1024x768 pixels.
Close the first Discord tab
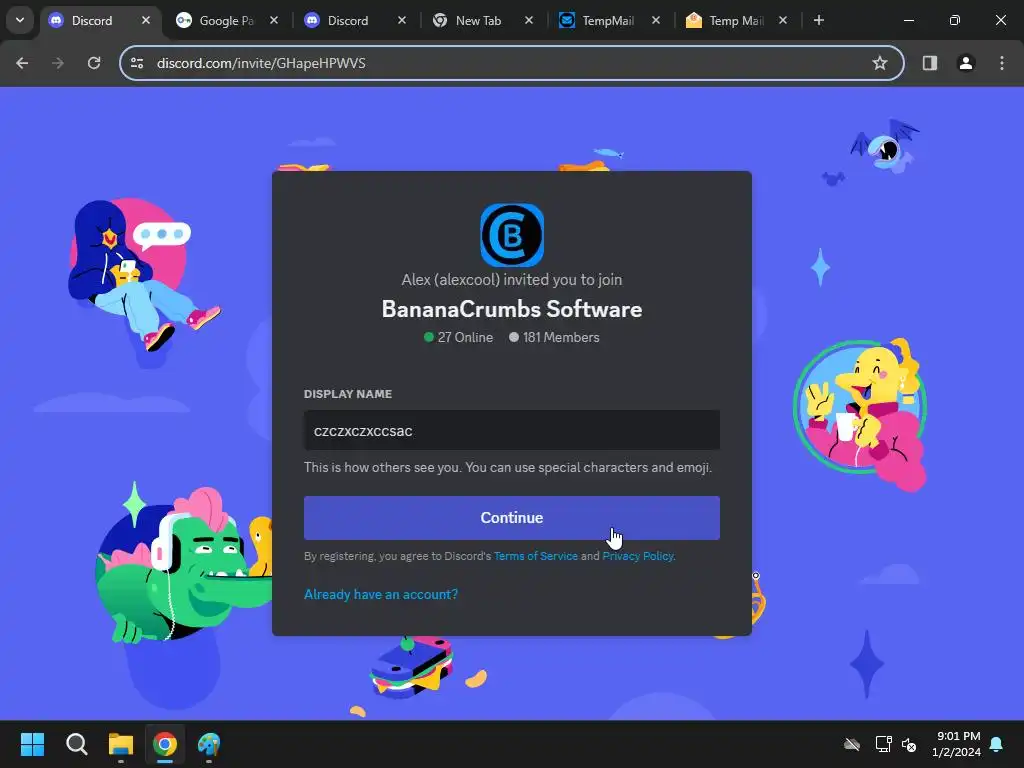(x=146, y=21)
